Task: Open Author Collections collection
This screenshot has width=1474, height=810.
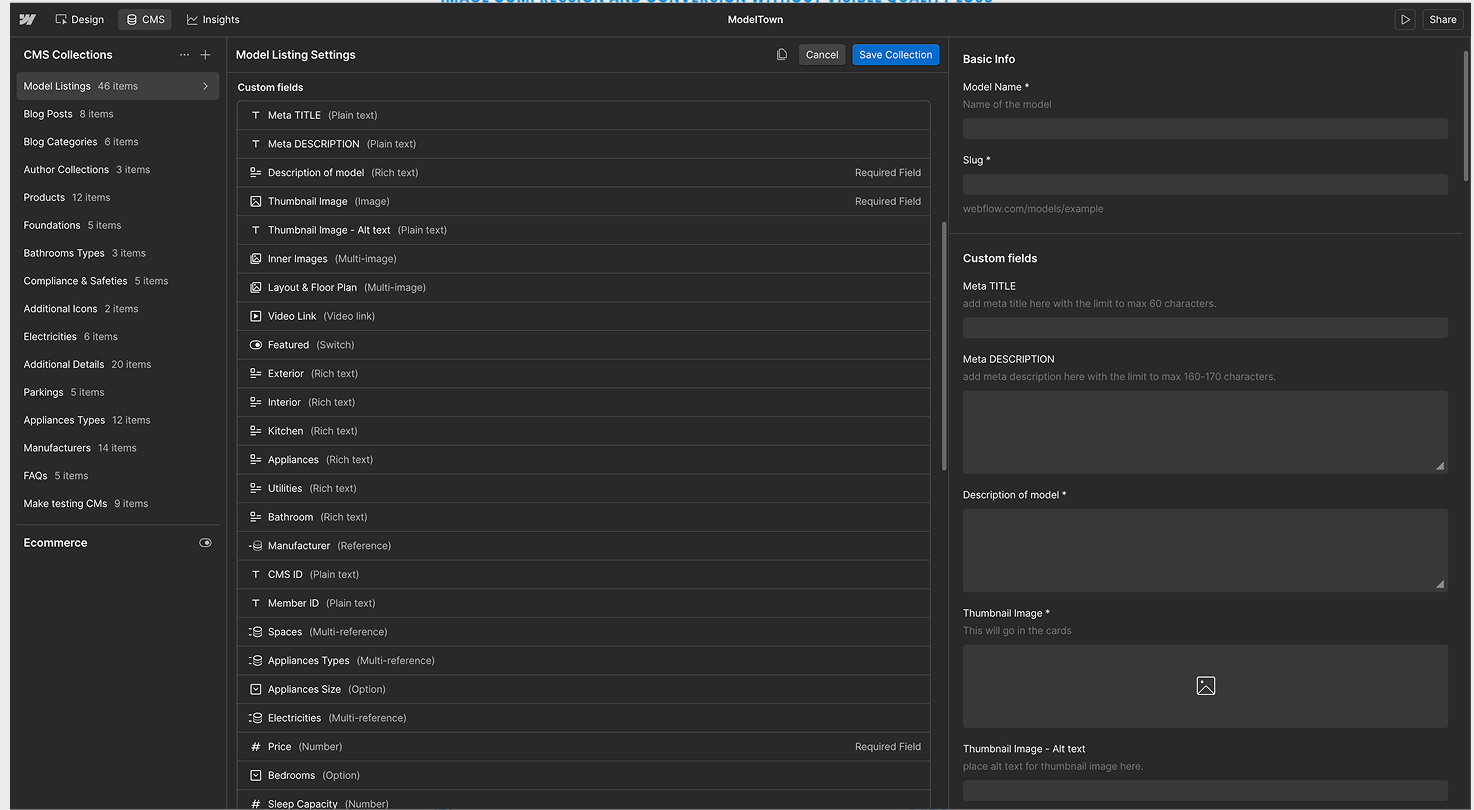Action: (x=118, y=170)
